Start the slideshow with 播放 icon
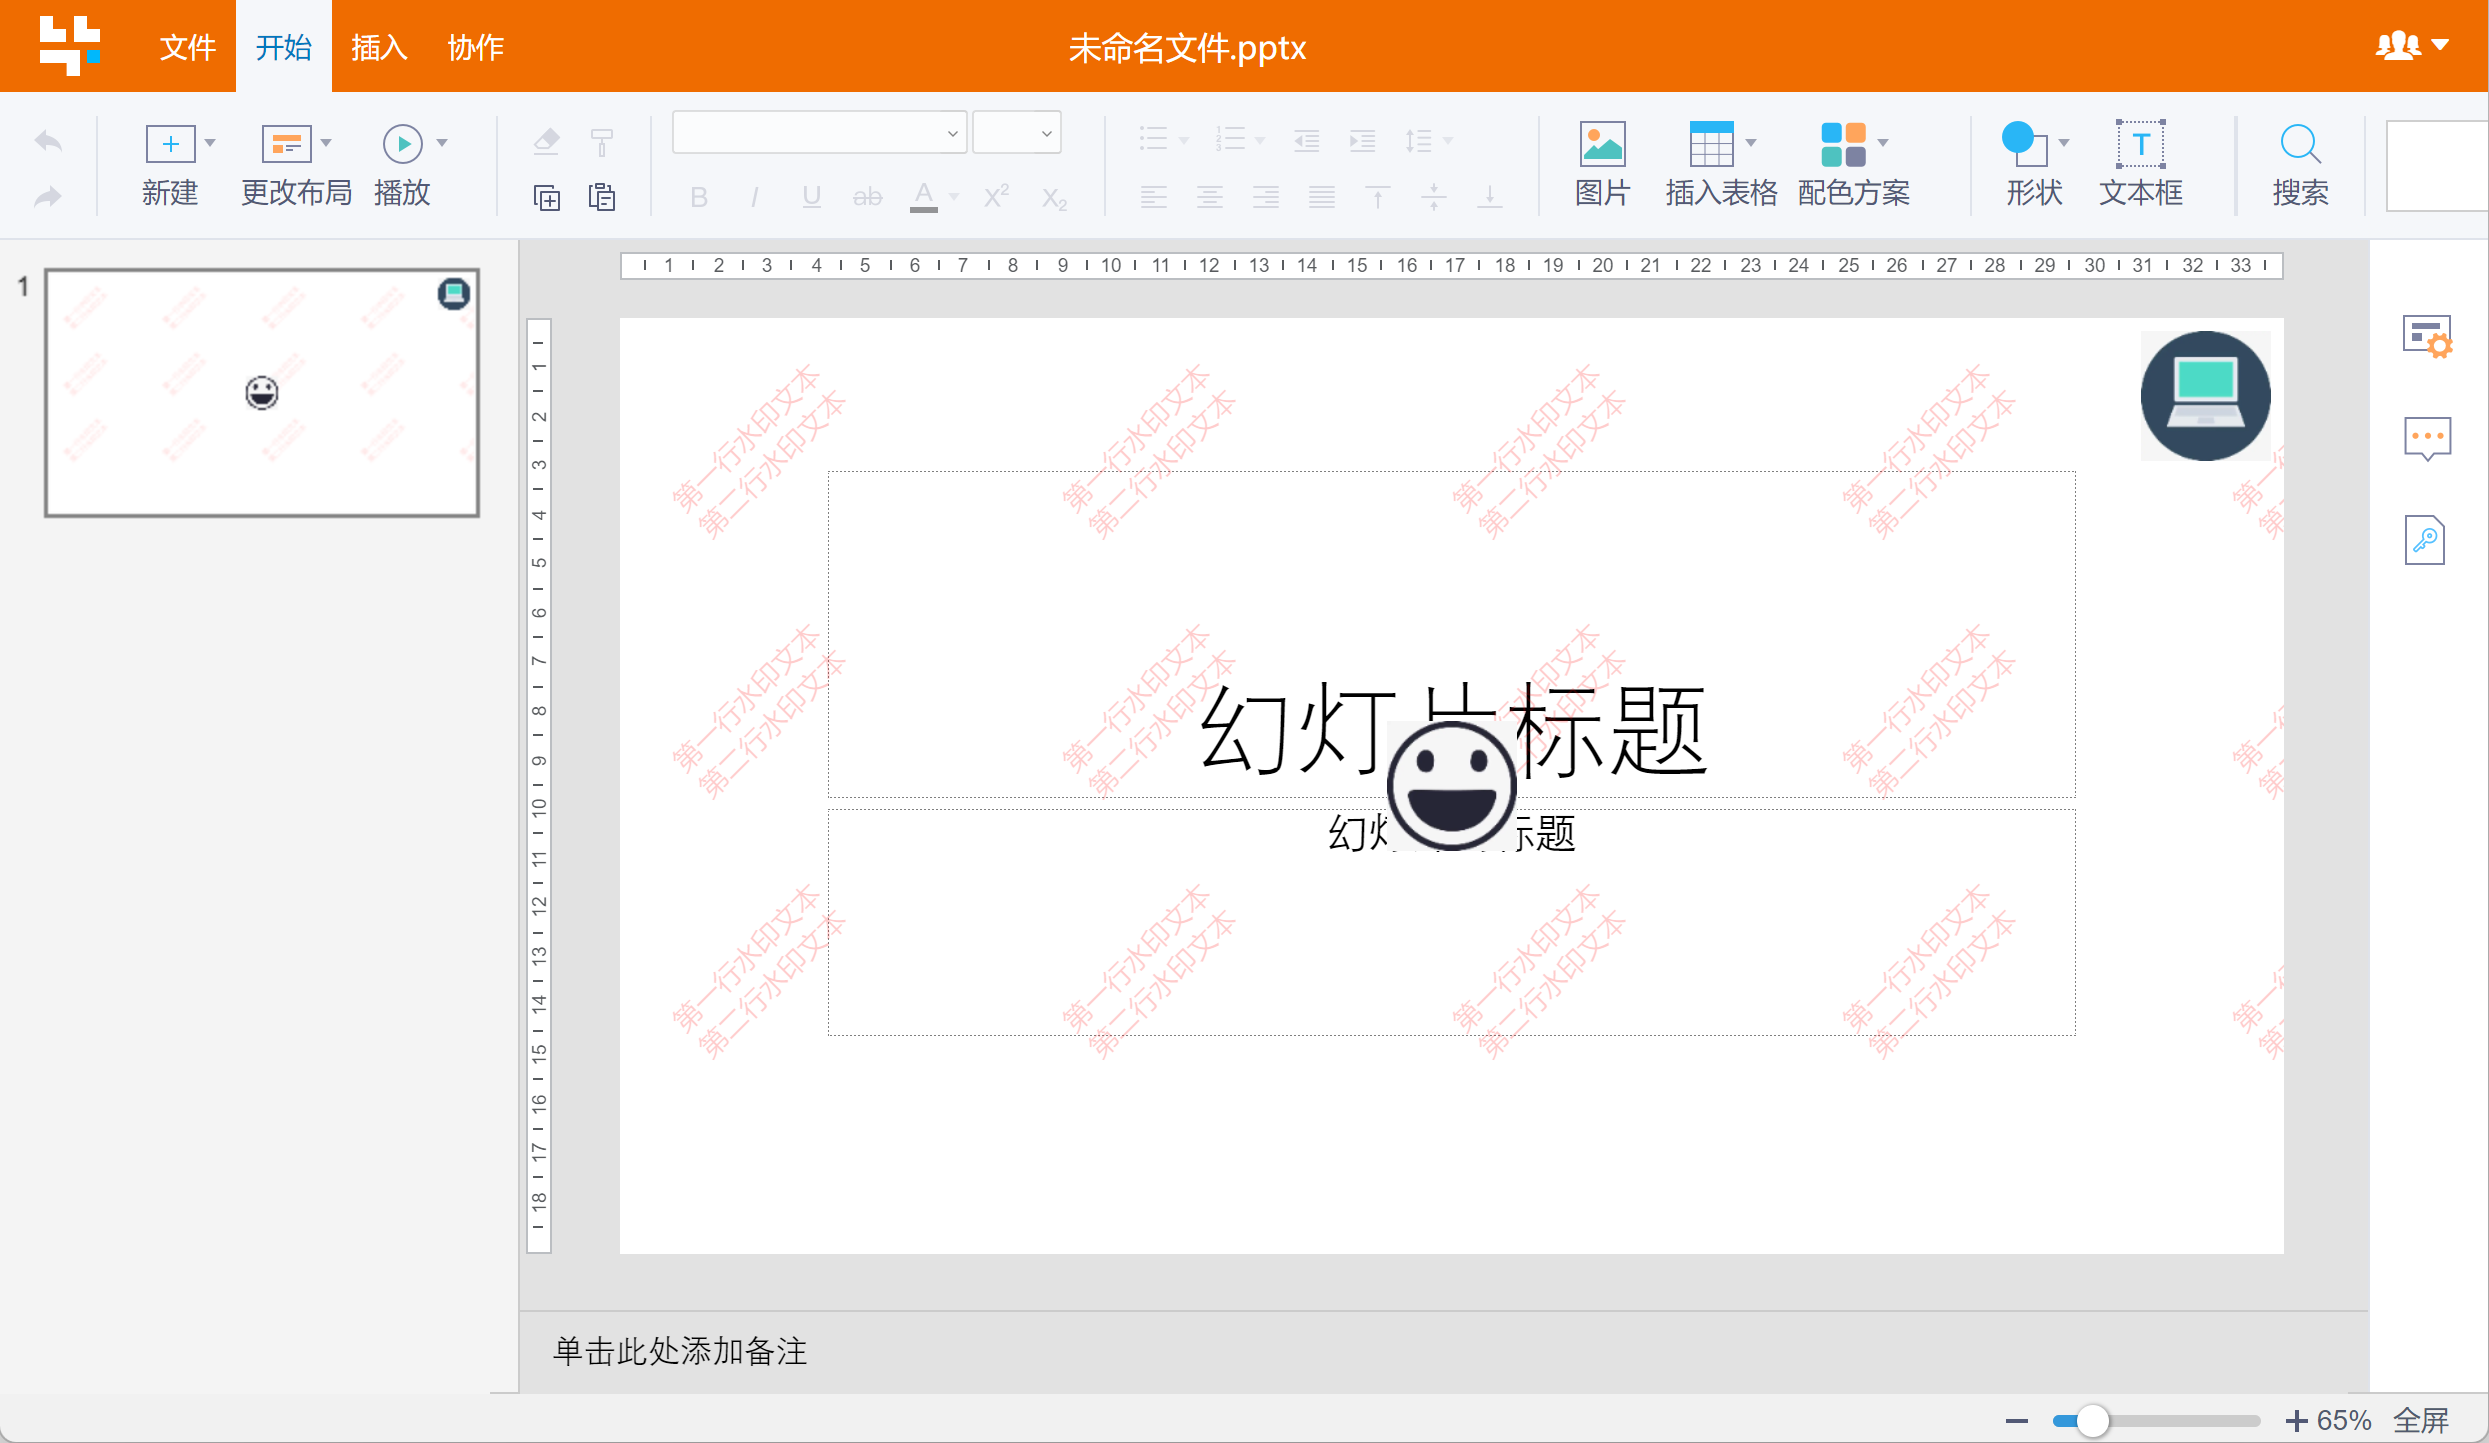The height and width of the screenshot is (1443, 2489). tap(403, 143)
